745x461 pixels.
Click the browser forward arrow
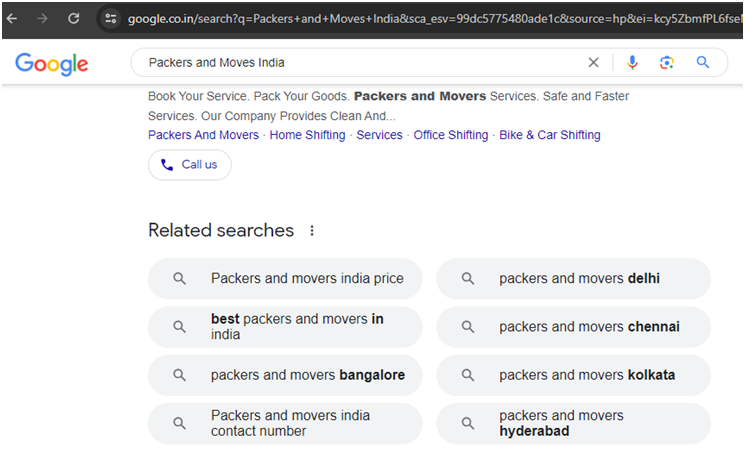[x=42, y=18]
